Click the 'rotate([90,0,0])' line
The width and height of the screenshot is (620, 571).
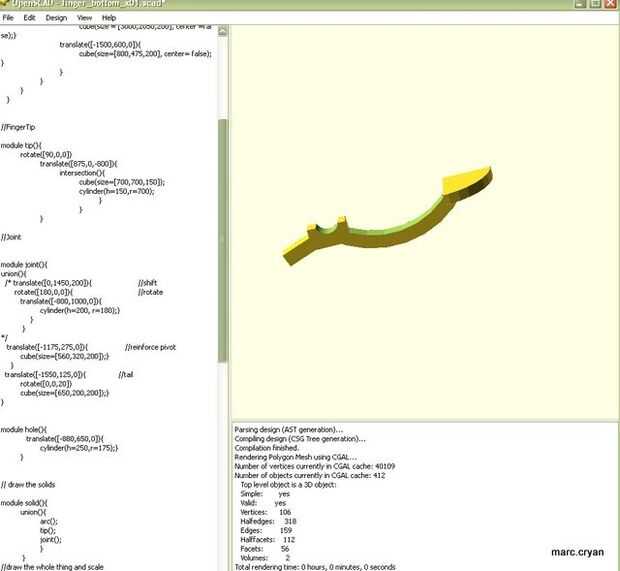coord(46,155)
